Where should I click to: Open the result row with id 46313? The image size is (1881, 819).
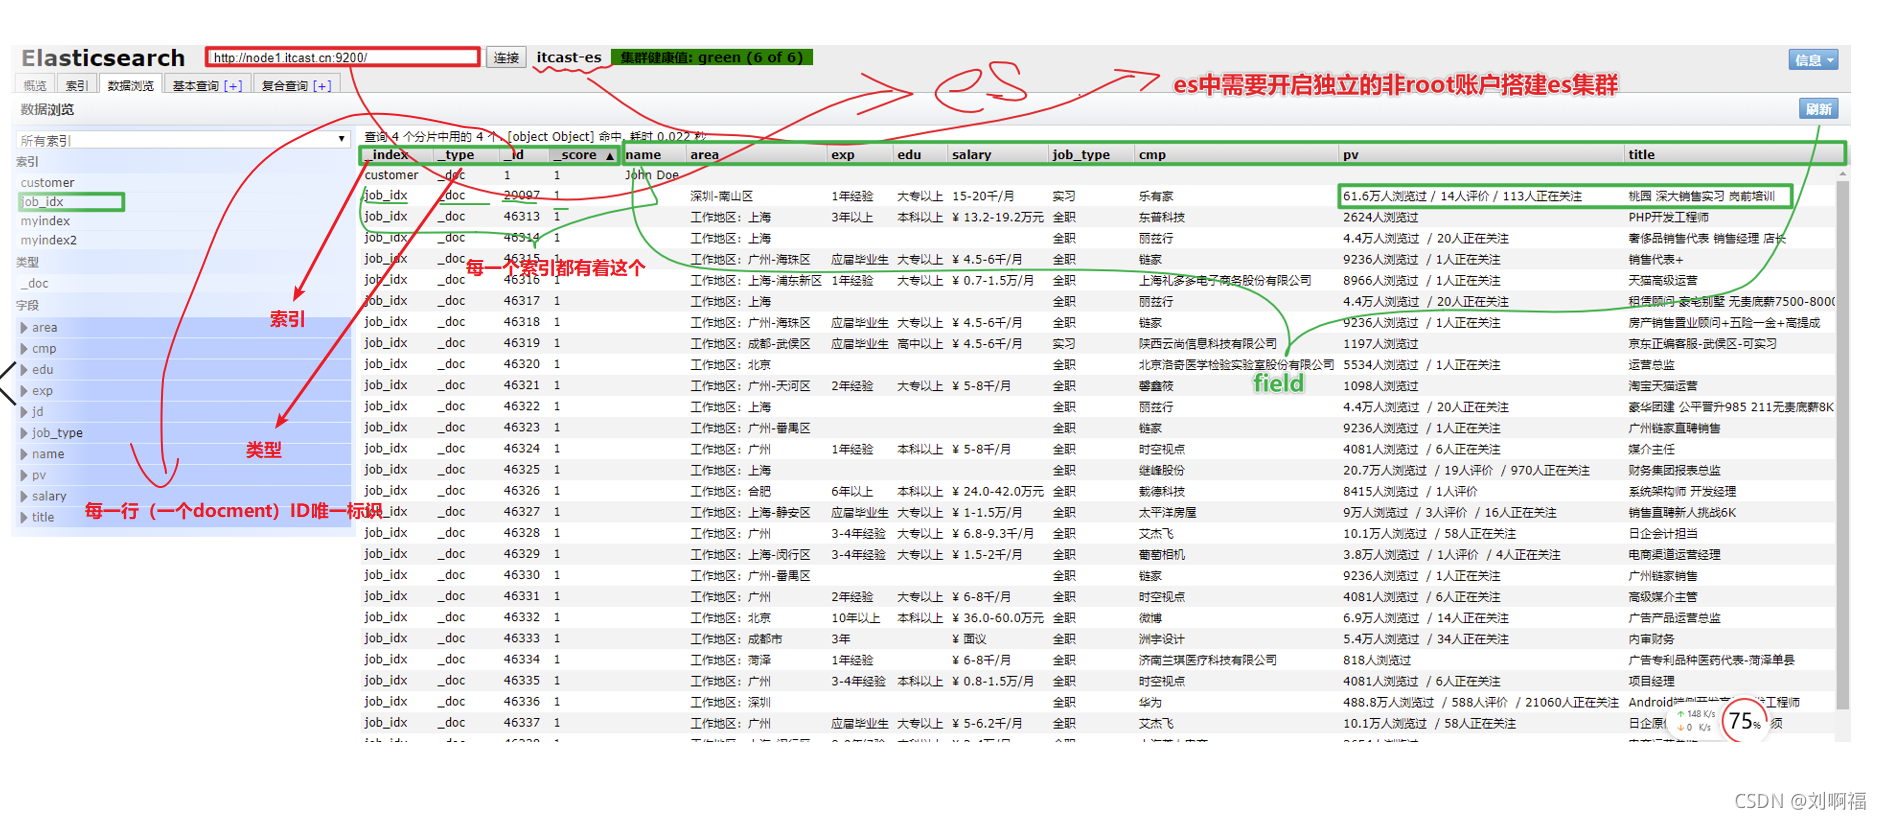pos(1097,217)
